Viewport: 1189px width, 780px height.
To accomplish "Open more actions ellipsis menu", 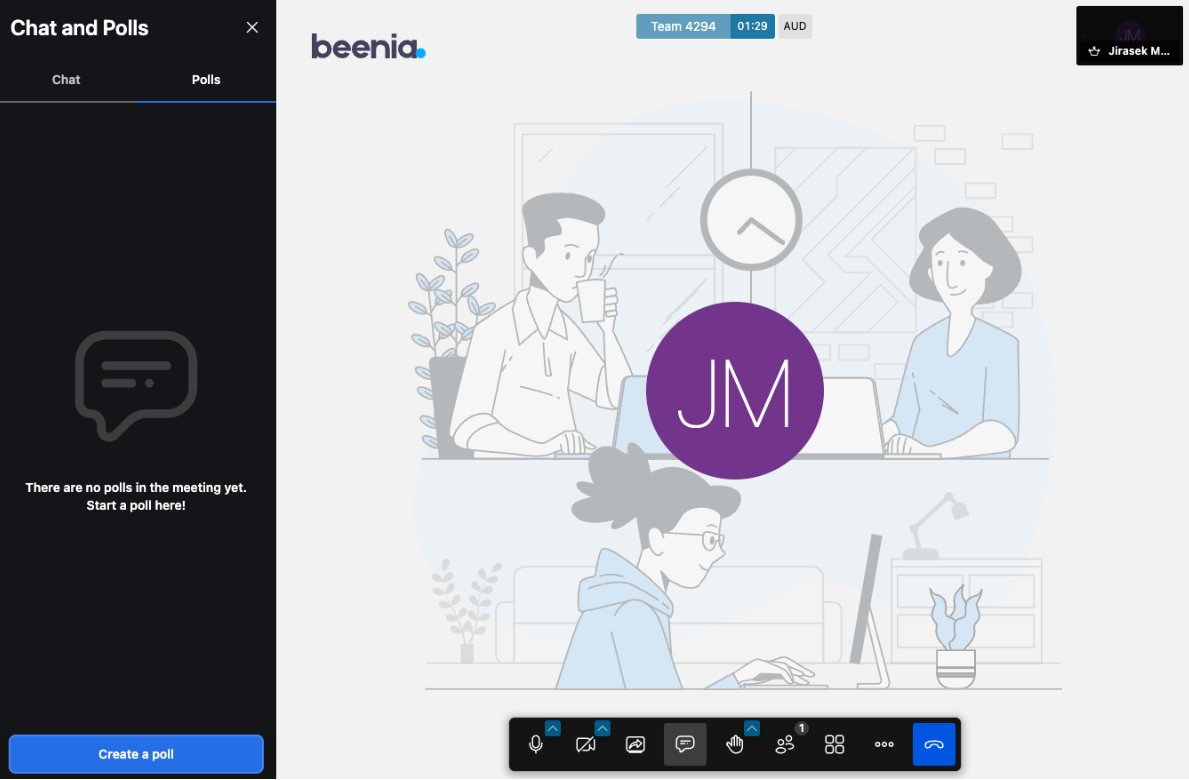I will 884,745.
